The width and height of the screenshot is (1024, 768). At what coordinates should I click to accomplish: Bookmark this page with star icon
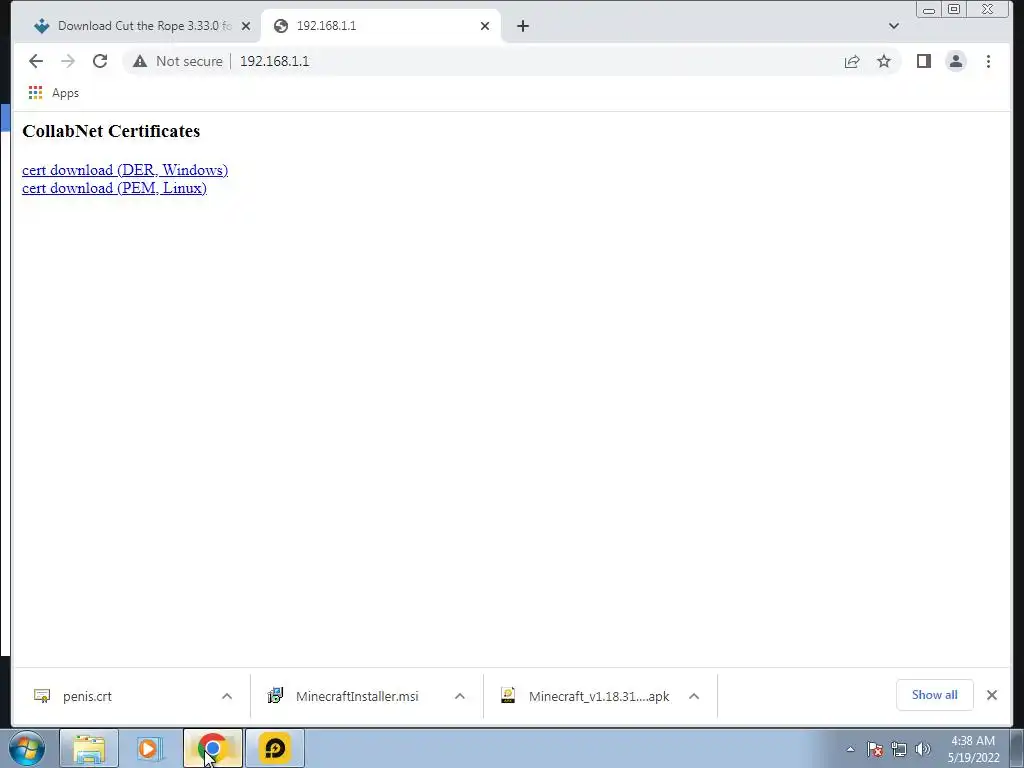884,61
